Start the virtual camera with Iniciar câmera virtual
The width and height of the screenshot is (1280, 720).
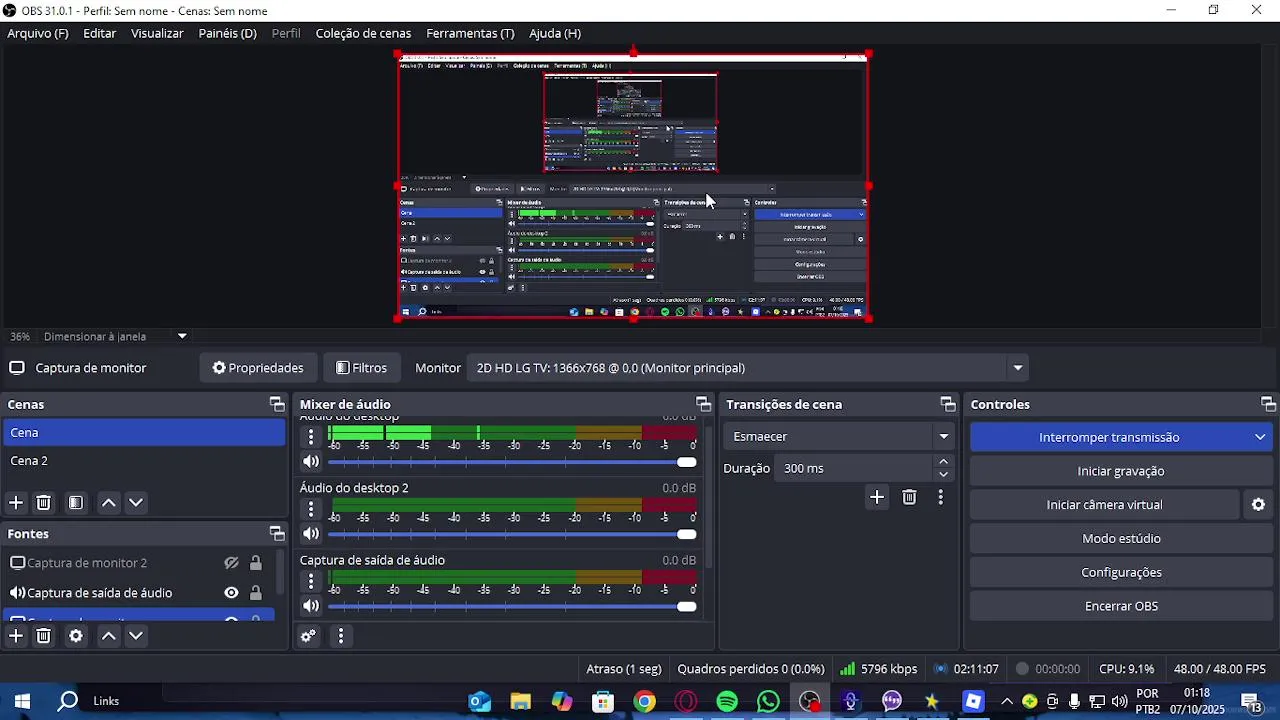(1105, 505)
